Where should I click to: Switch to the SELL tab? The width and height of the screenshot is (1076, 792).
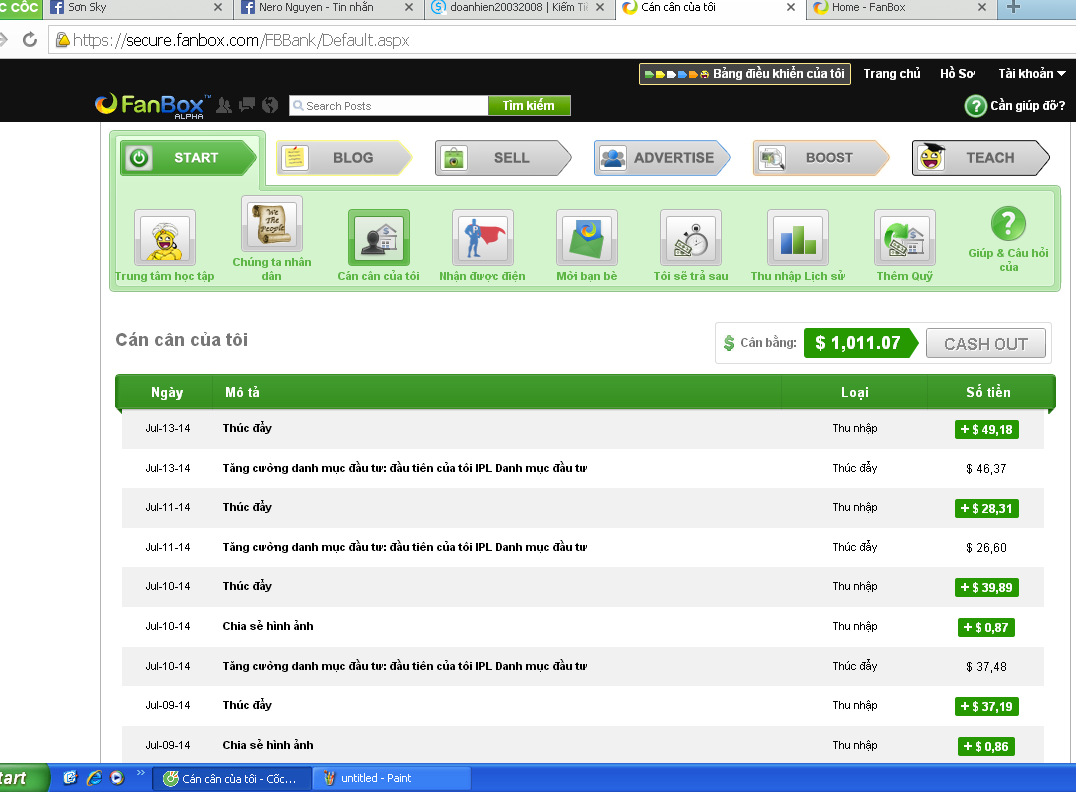503,158
